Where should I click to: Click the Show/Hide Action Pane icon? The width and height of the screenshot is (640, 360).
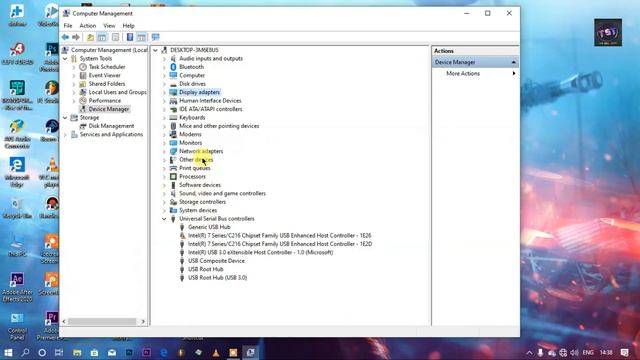click(141, 38)
